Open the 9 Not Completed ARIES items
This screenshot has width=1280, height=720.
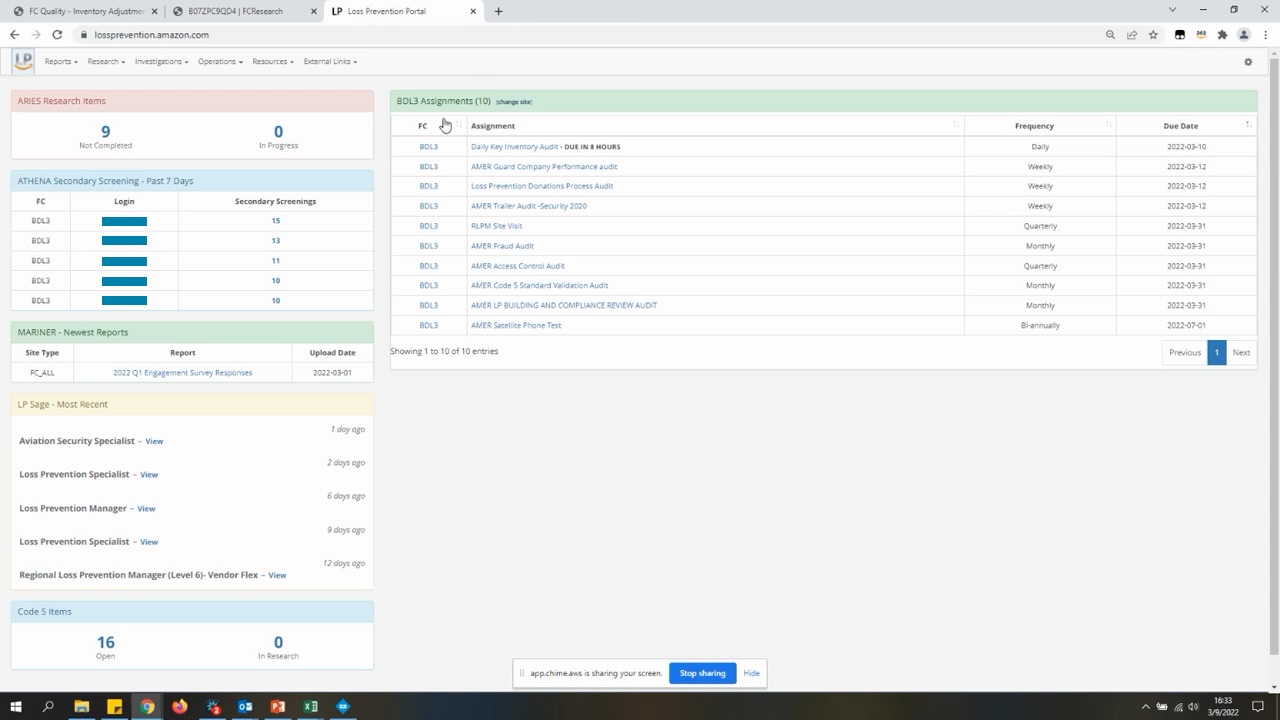point(105,132)
